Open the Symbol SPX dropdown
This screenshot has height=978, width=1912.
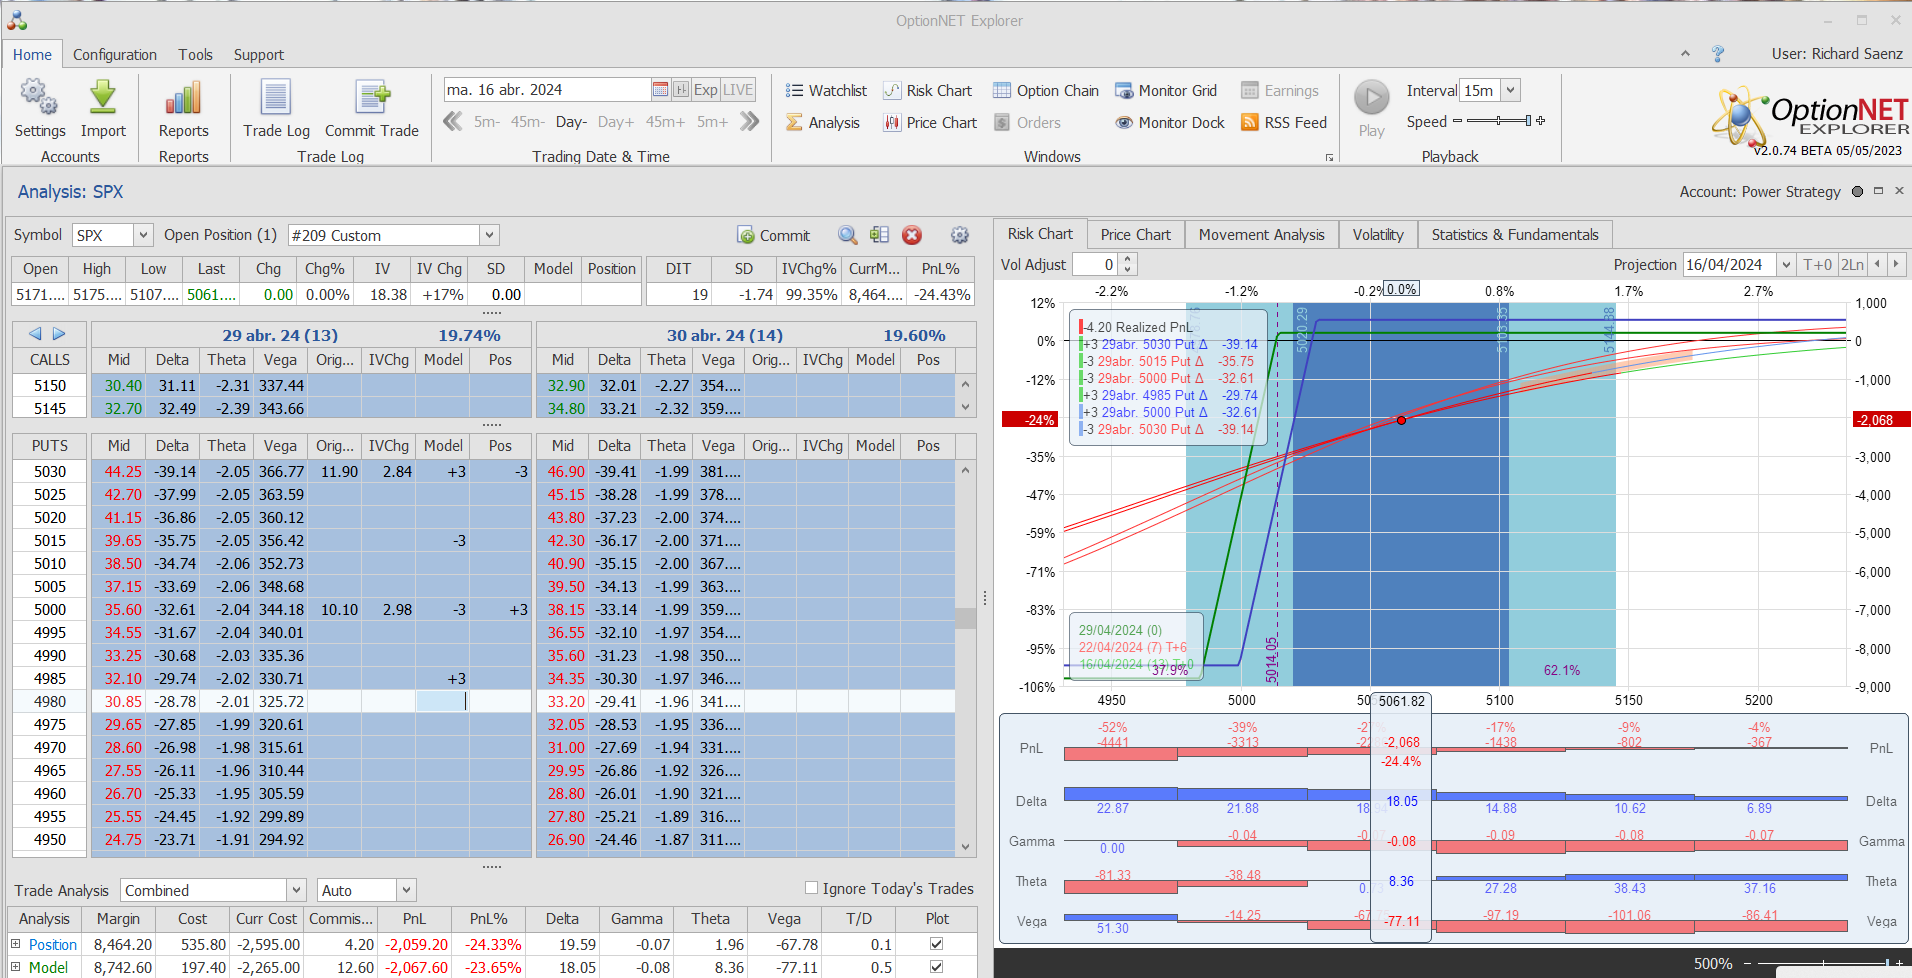(x=143, y=235)
